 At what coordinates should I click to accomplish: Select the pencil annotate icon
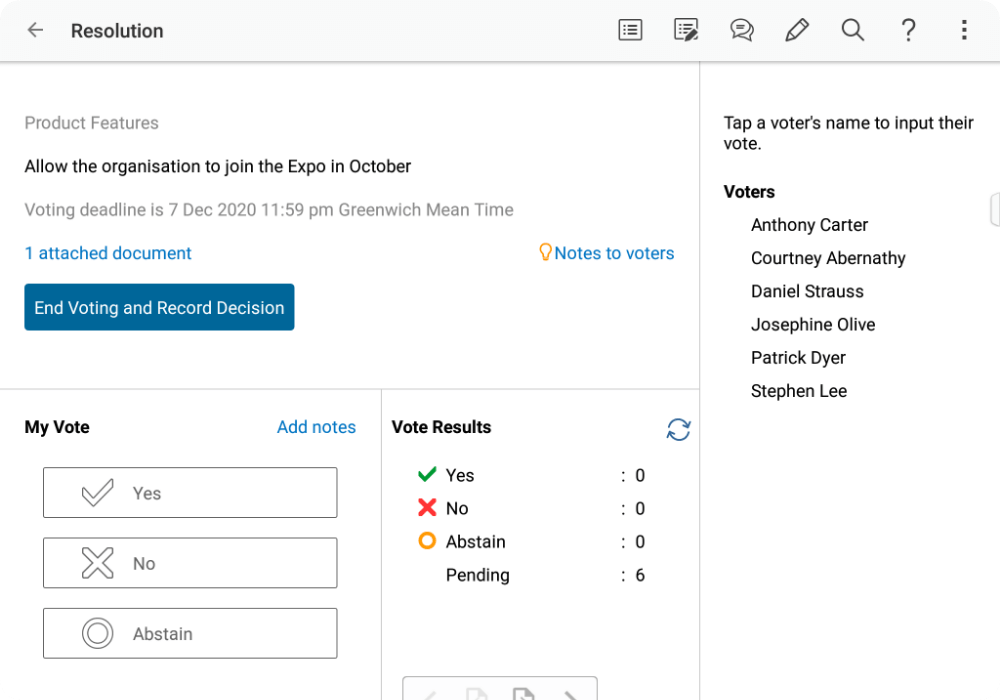point(797,30)
